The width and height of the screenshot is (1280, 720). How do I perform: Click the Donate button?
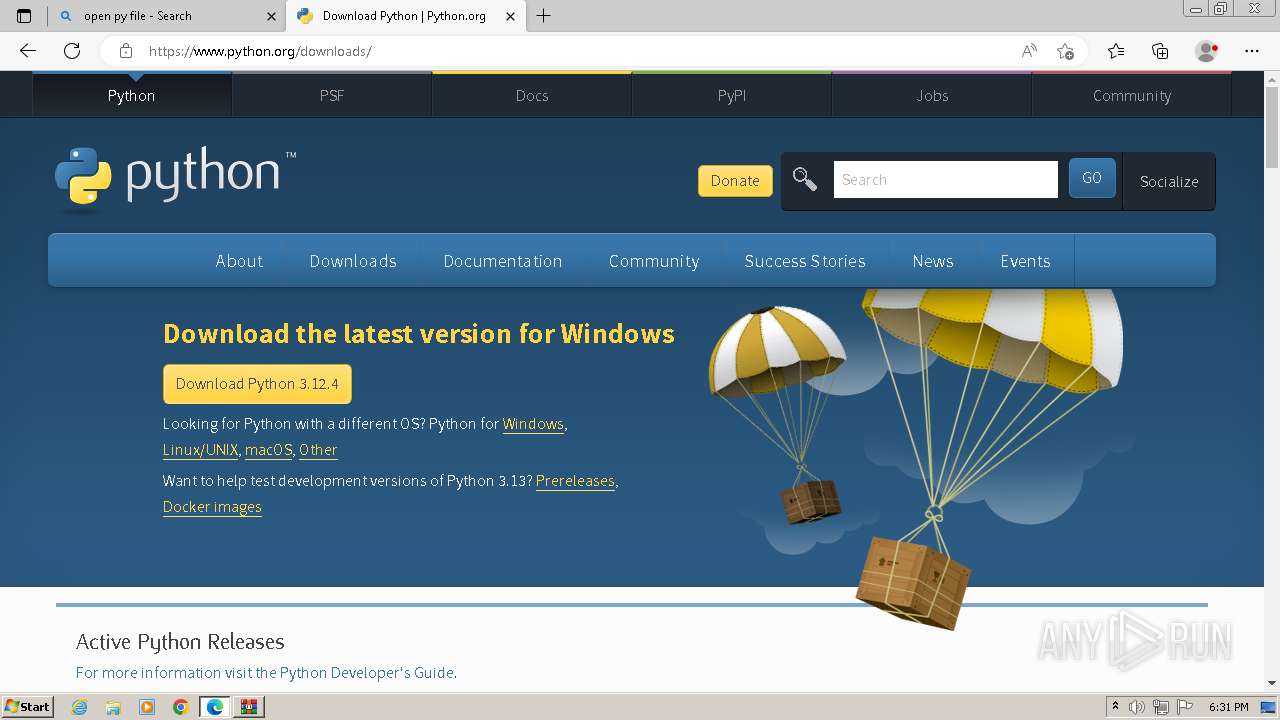pyautogui.click(x=735, y=181)
